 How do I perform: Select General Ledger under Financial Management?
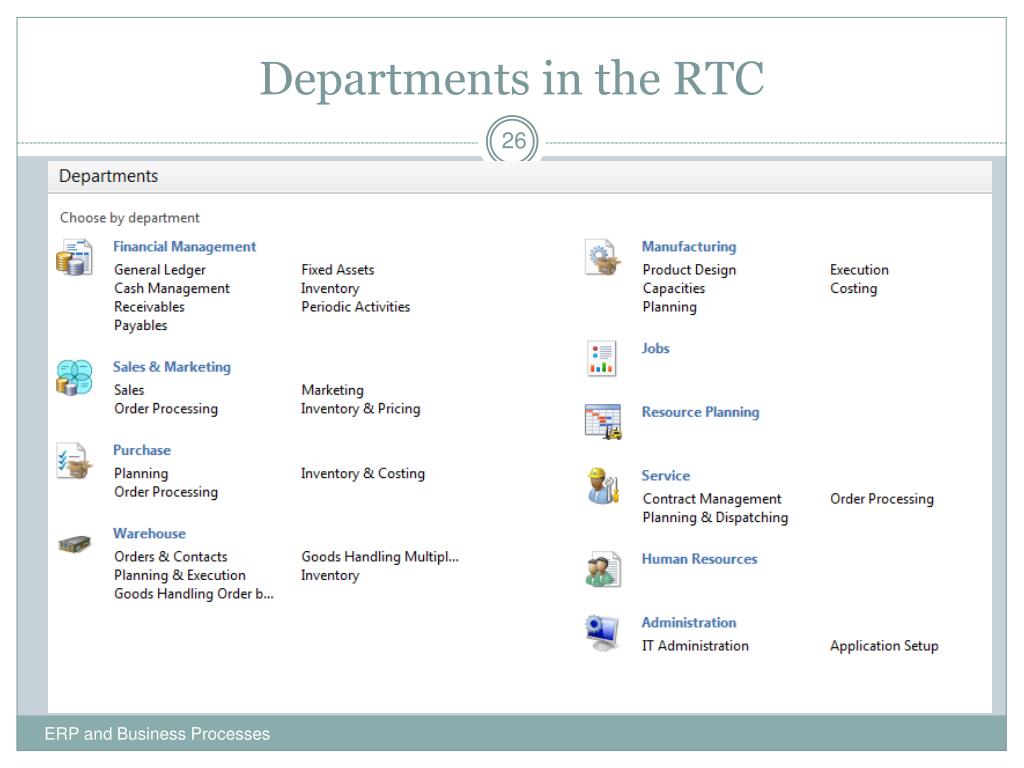[160, 270]
